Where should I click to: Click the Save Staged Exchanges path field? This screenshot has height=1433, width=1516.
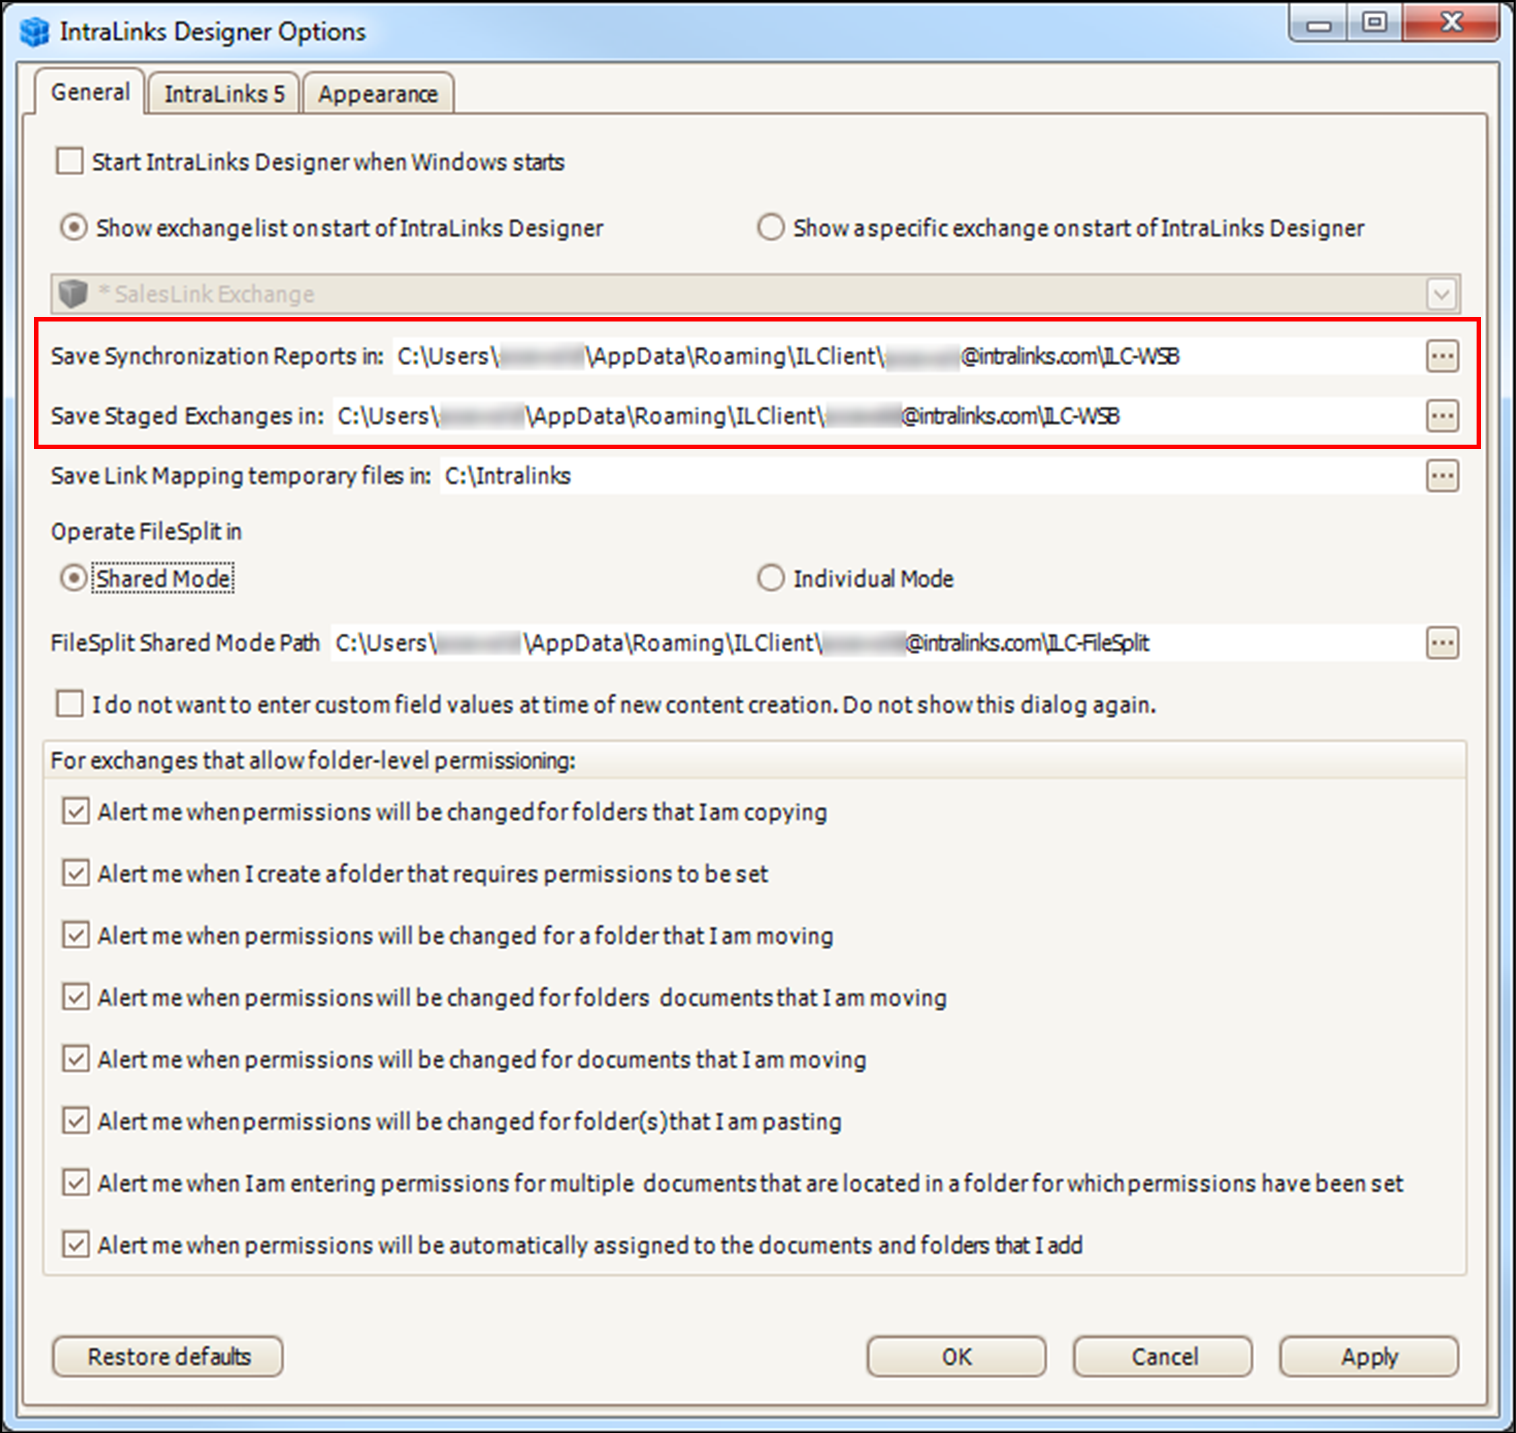876,416
